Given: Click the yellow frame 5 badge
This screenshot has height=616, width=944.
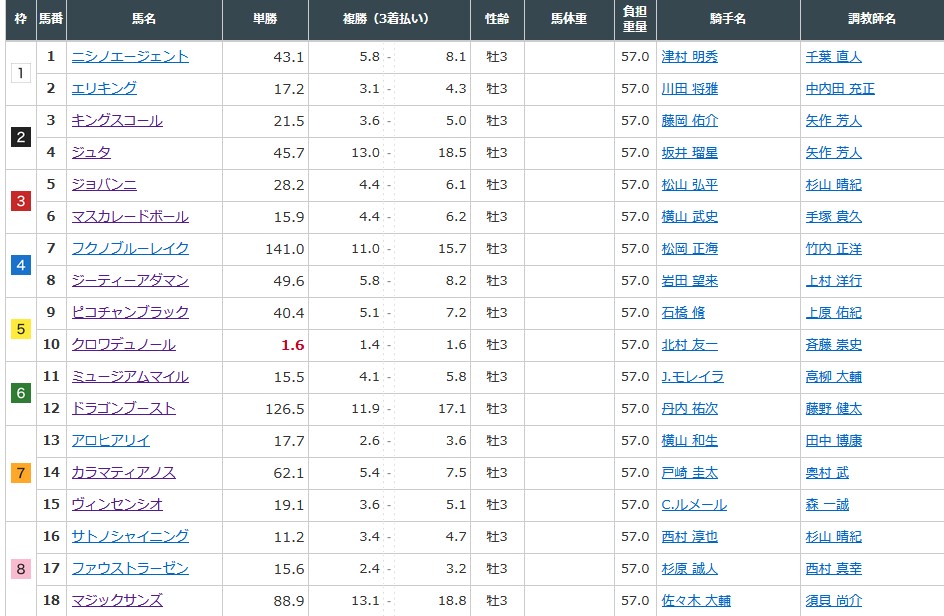Looking at the screenshot, I should (21, 329).
